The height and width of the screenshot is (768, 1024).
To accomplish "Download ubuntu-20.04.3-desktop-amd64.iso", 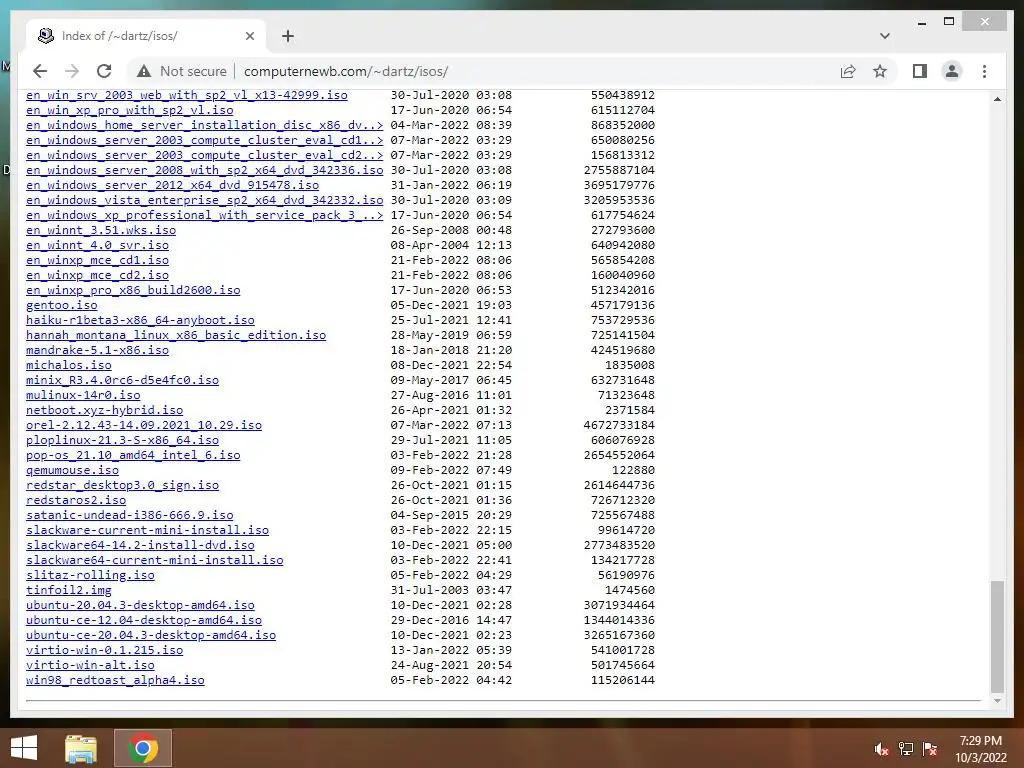I will point(140,606).
